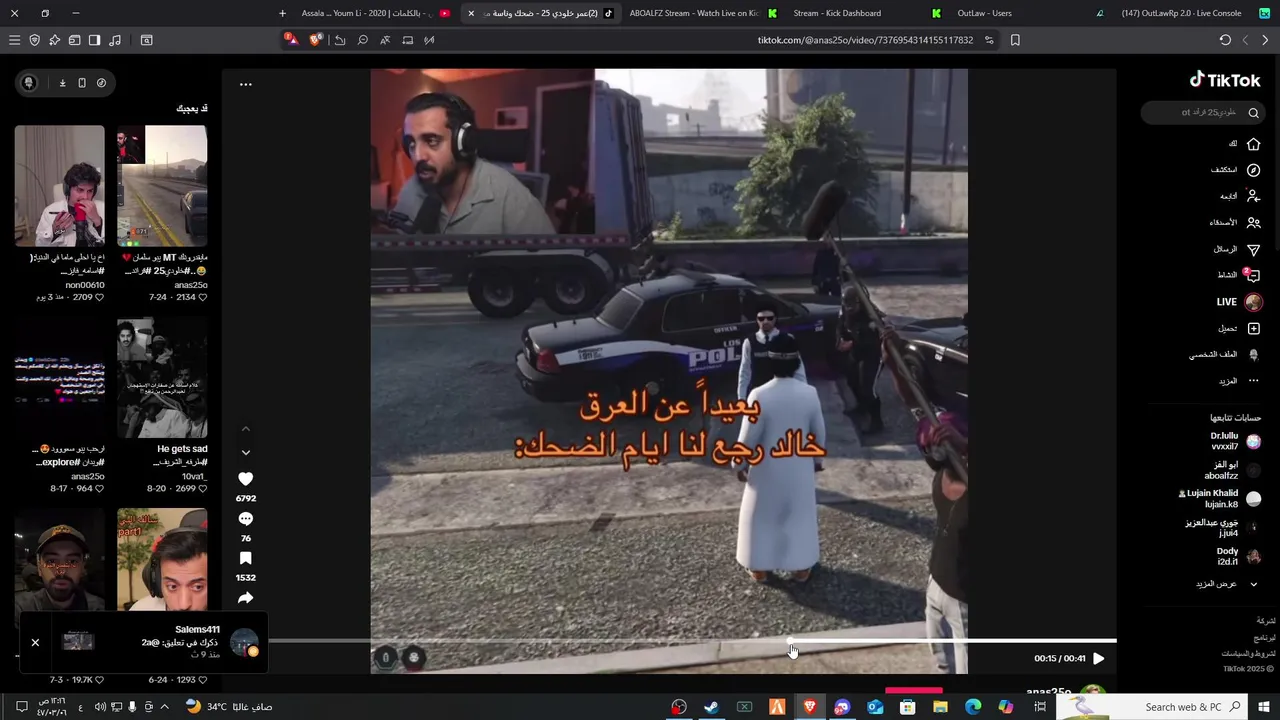Open comments bubble showing 76
The image size is (1280, 720).
click(245, 519)
